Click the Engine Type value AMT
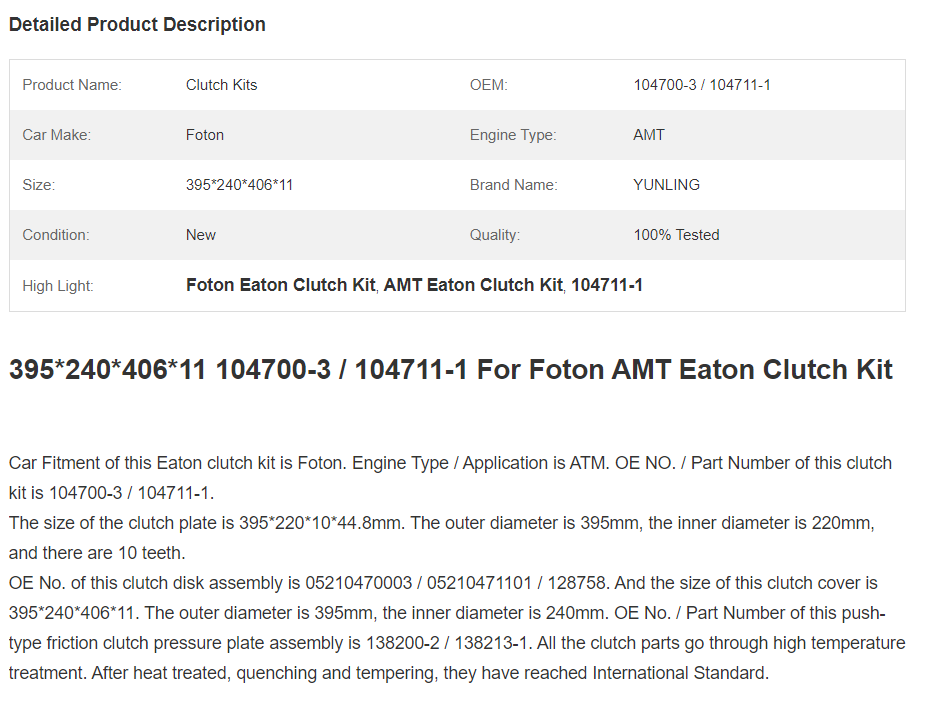Image resolution: width=944 pixels, height=707 pixels. (649, 135)
